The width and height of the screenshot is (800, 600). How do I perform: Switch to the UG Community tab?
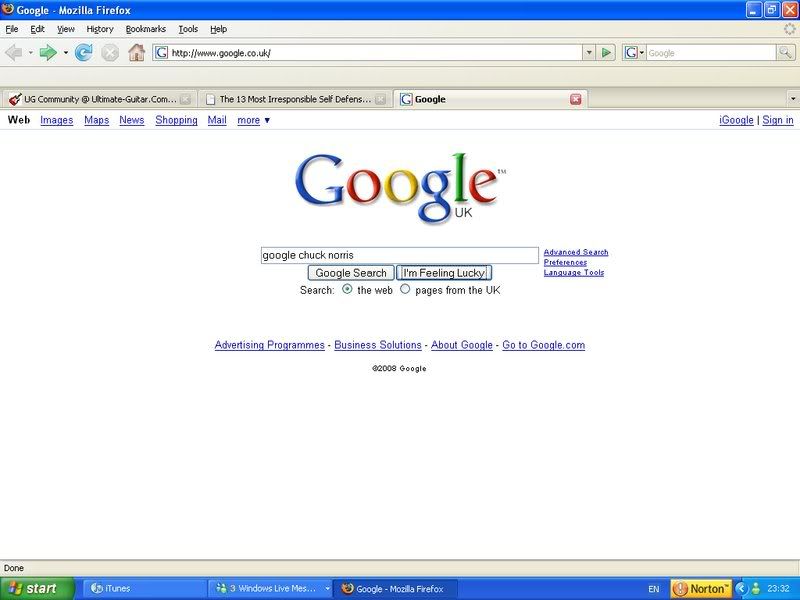(100, 99)
